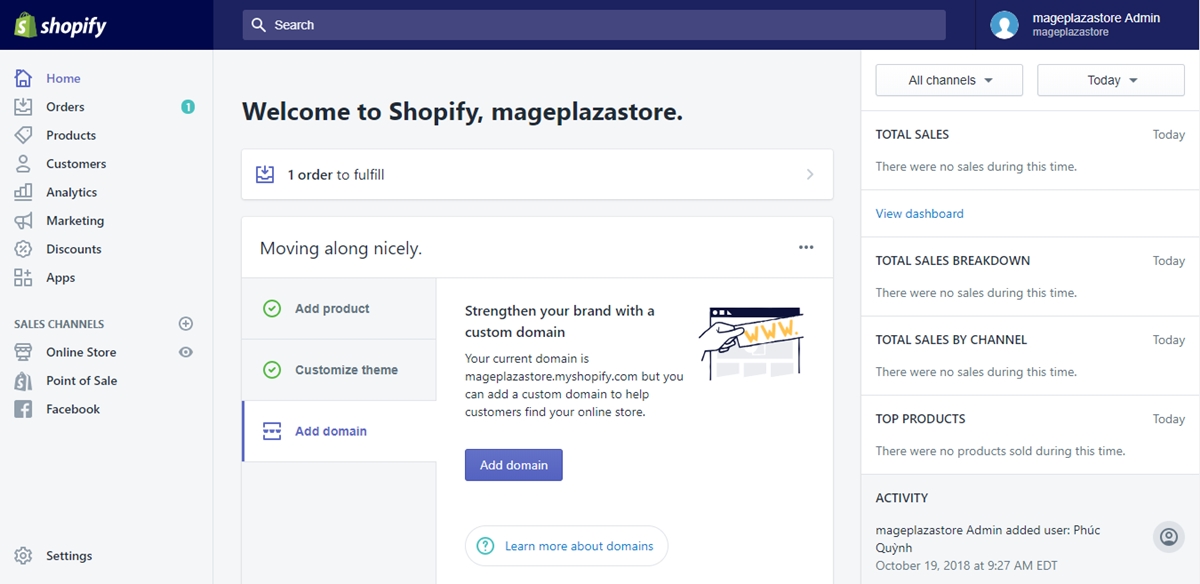Click the activity user avatar icon
Viewport: 1200px width, 584px height.
pyautogui.click(x=1168, y=537)
